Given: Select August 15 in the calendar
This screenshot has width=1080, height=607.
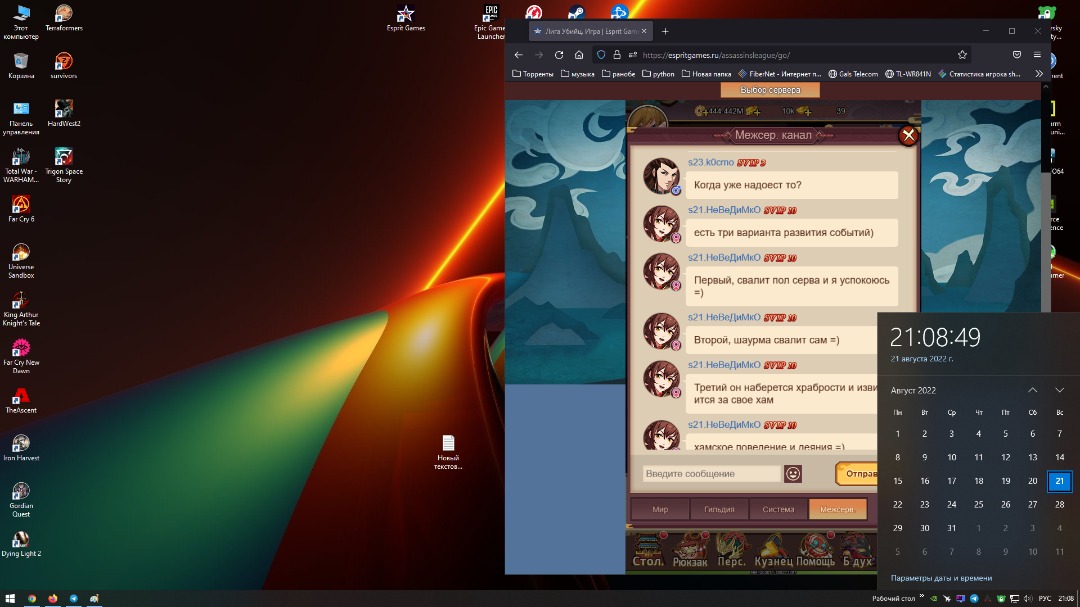Looking at the screenshot, I should coord(897,481).
